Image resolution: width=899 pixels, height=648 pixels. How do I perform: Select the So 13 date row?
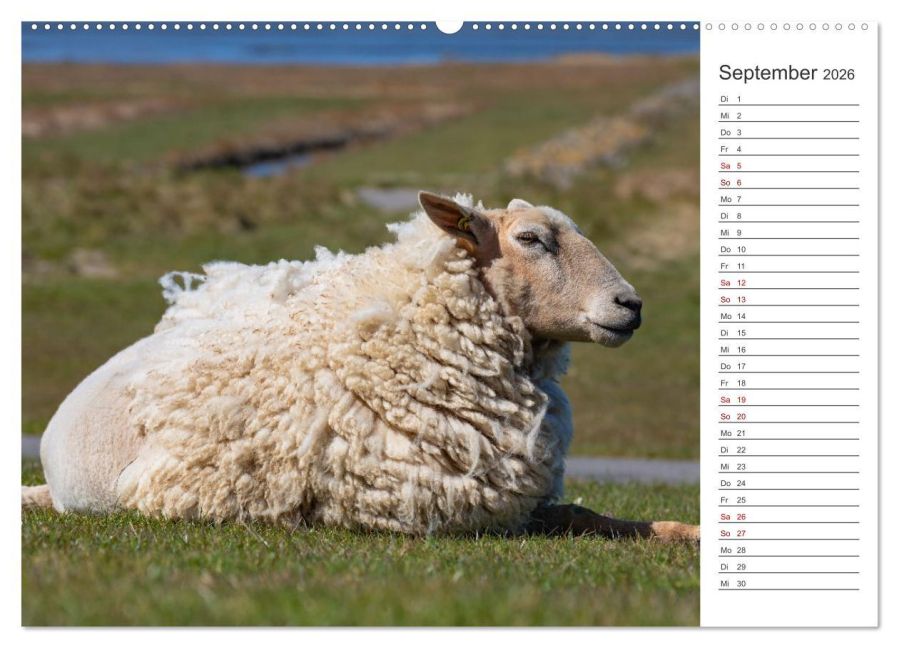click(x=789, y=299)
